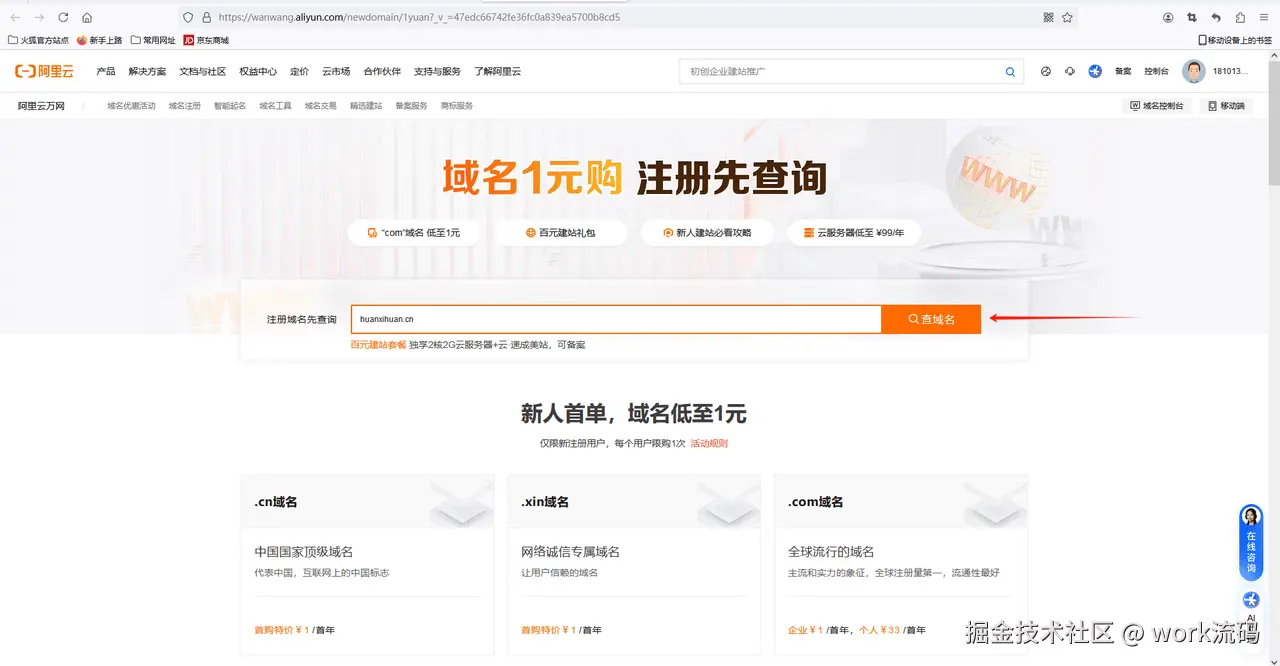The width and height of the screenshot is (1280, 666).
Task: Open the browser account profile icon
Action: click(x=1168, y=17)
